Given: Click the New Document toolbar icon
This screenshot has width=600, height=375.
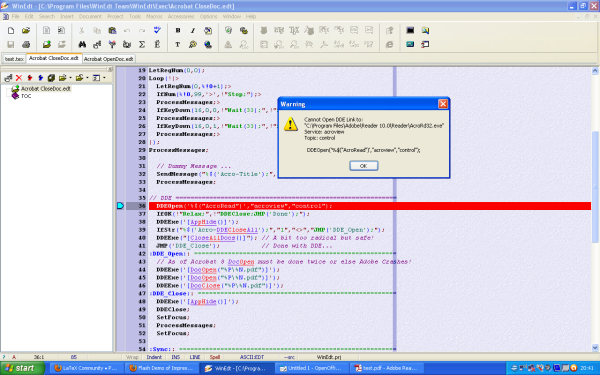Looking at the screenshot, I should (x=11, y=30).
